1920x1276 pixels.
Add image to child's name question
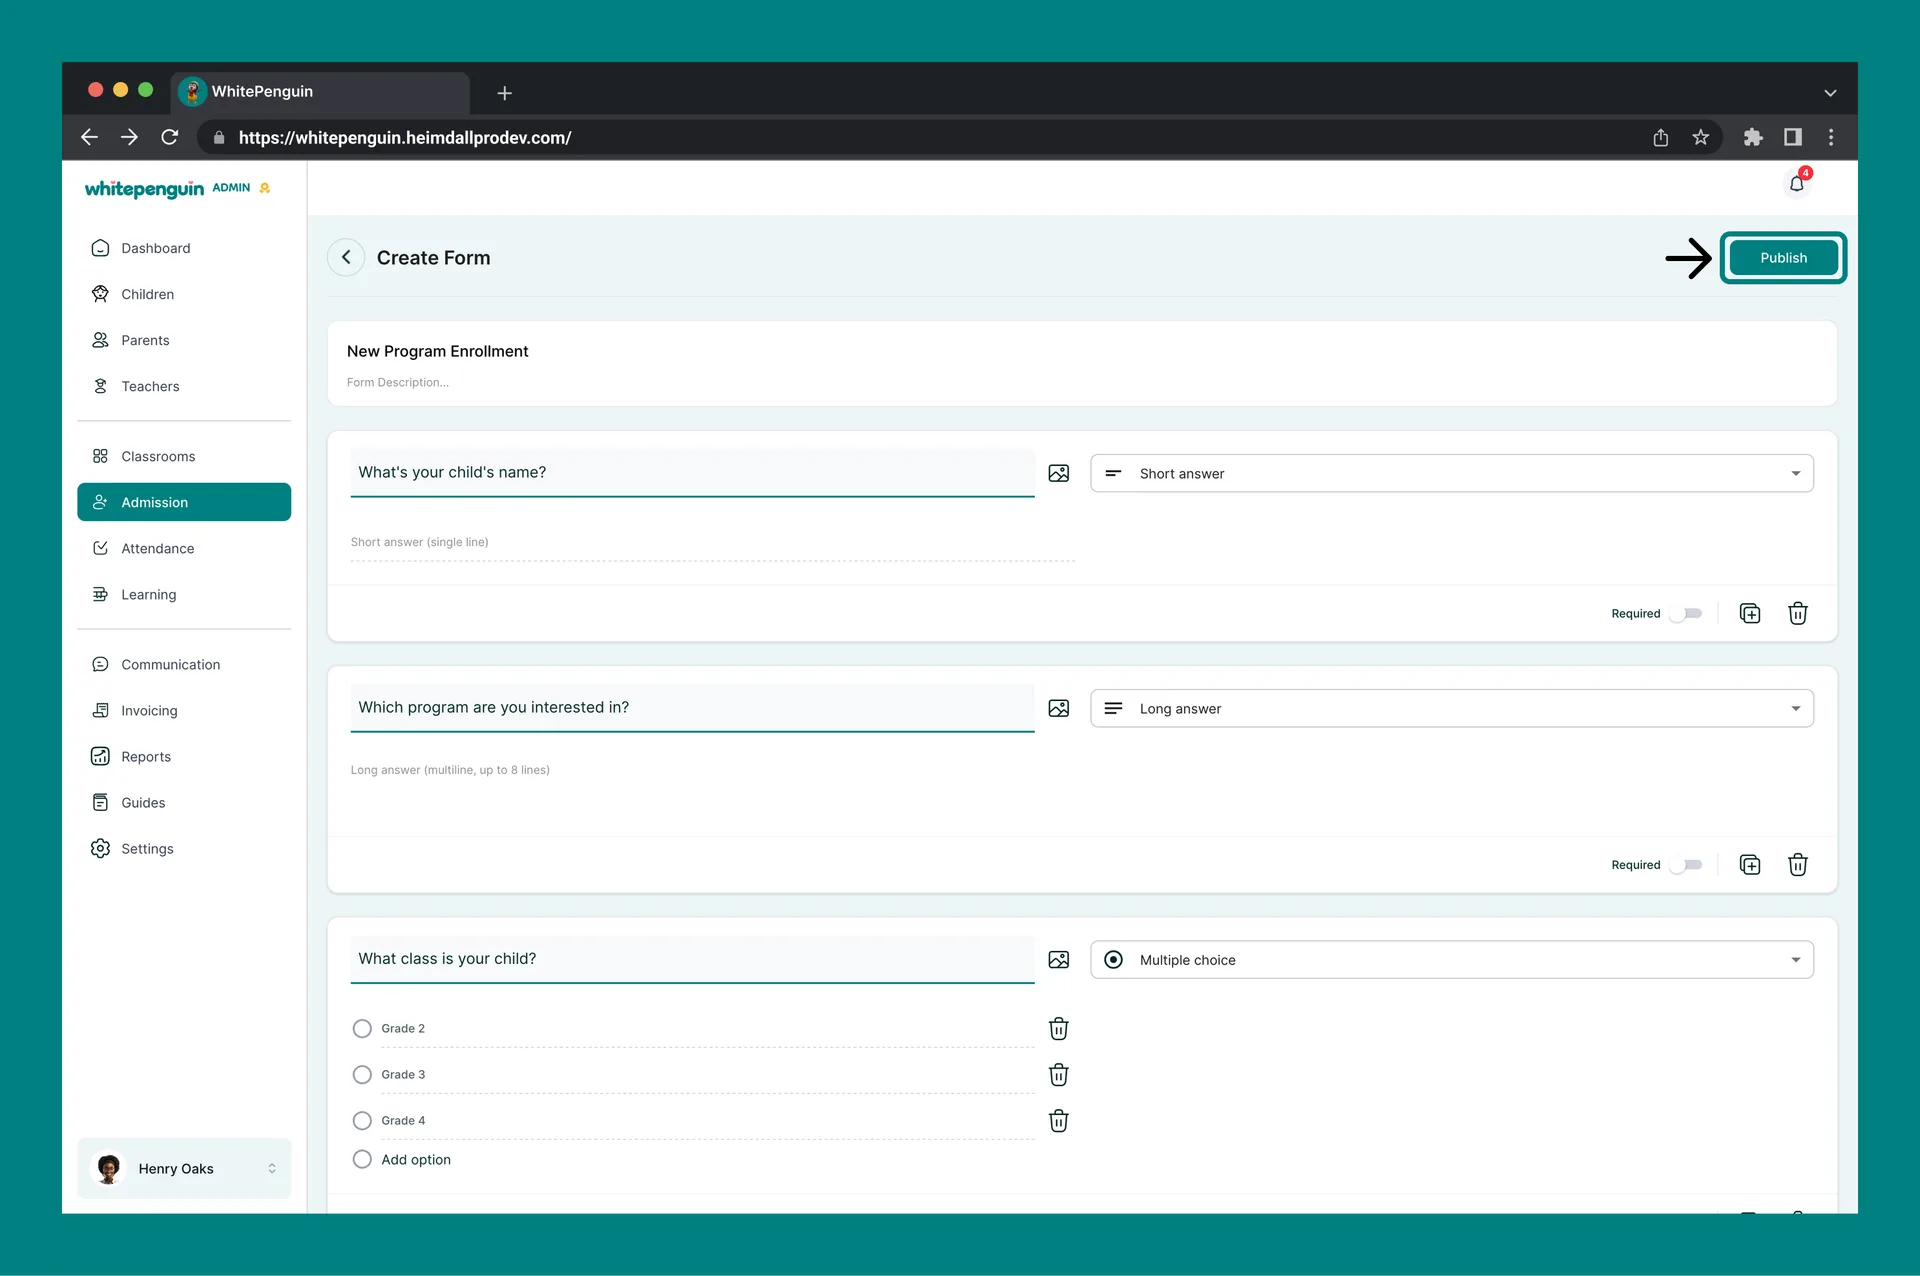coord(1059,473)
